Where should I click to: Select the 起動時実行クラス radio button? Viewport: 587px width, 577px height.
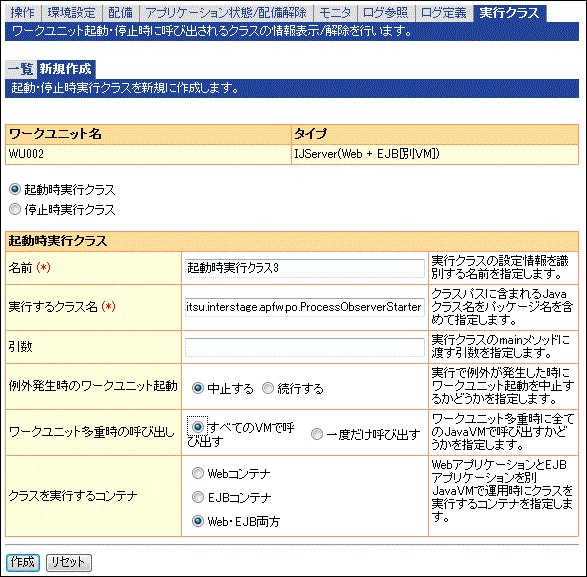[15, 189]
